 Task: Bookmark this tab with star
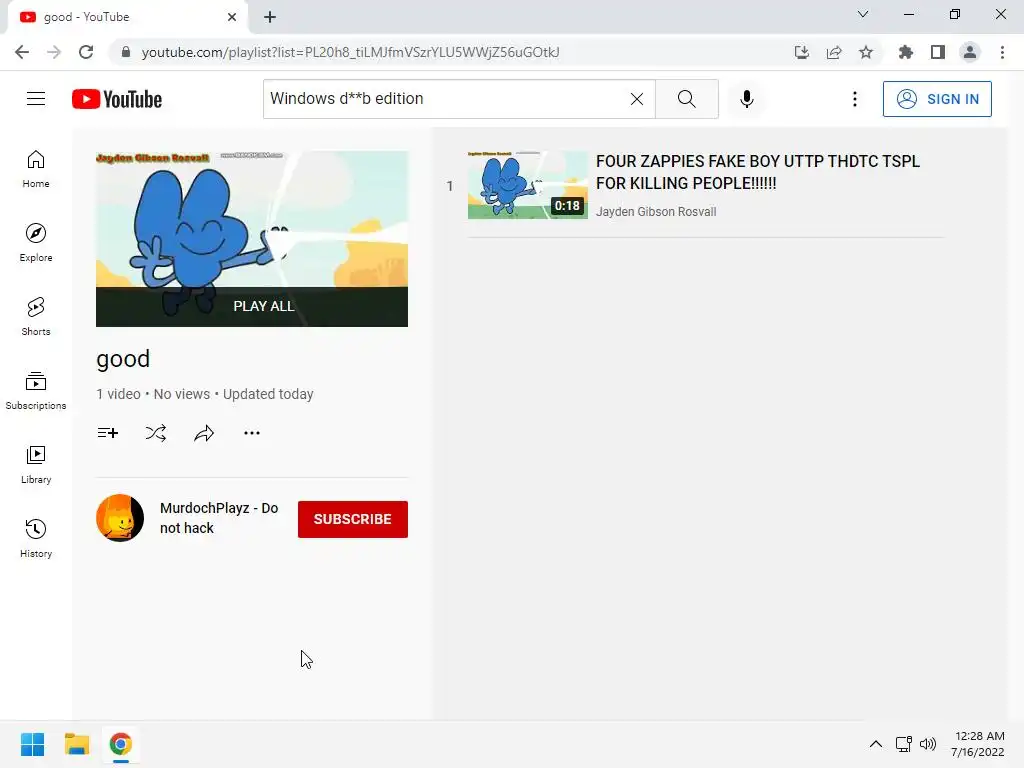866,52
